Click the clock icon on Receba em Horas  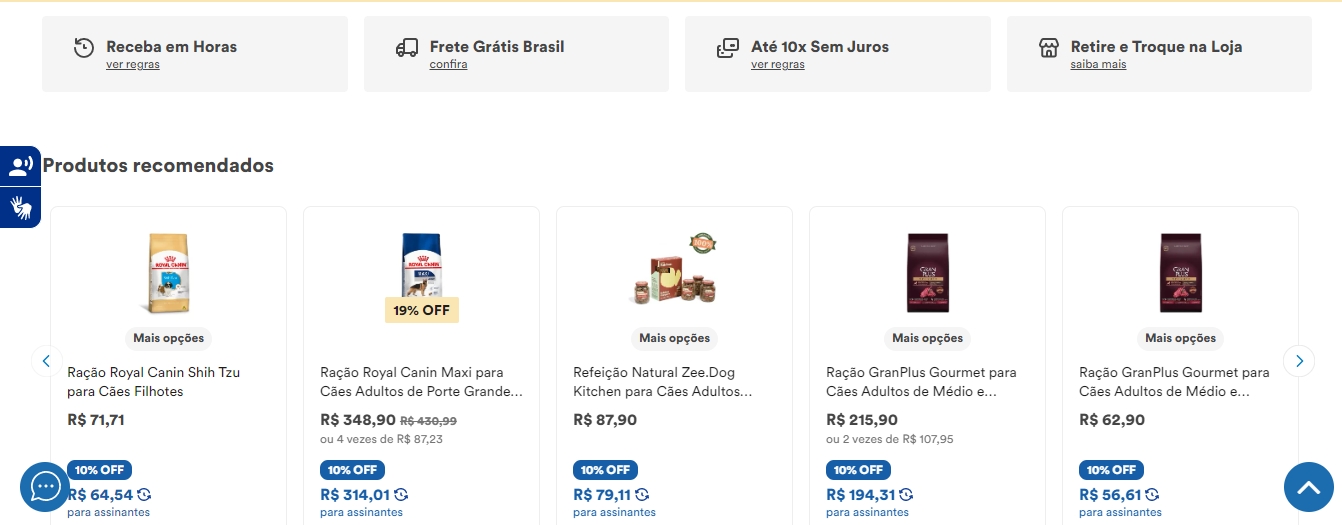point(84,48)
